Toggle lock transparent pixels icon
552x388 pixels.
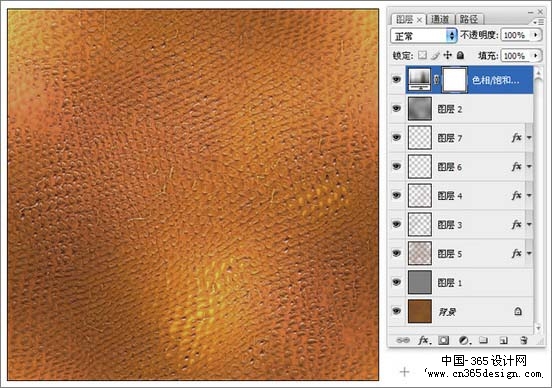coord(422,55)
